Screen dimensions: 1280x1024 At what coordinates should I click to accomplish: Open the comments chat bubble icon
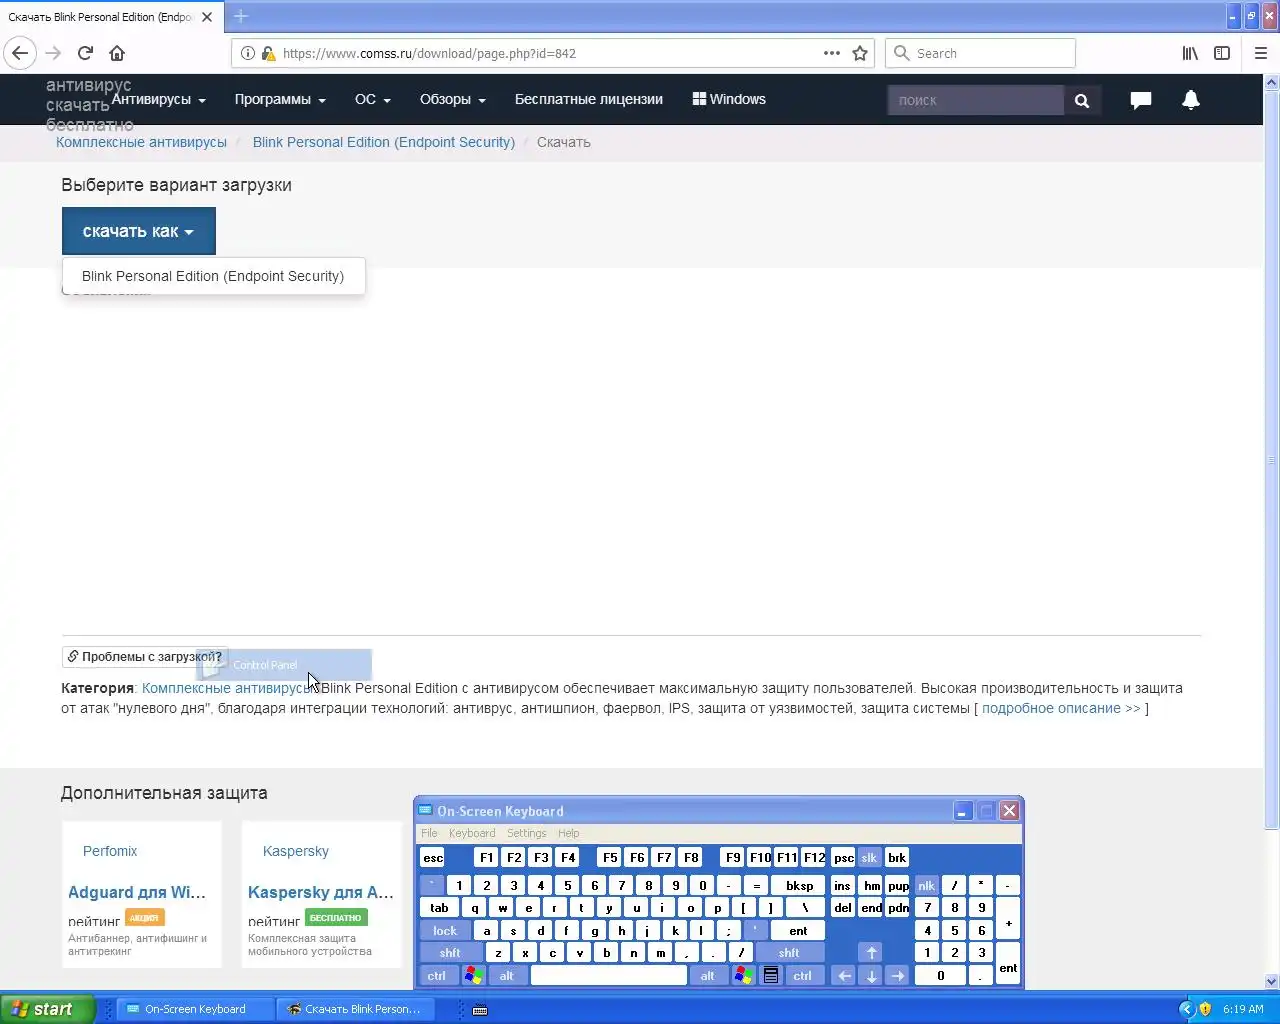[x=1141, y=99]
